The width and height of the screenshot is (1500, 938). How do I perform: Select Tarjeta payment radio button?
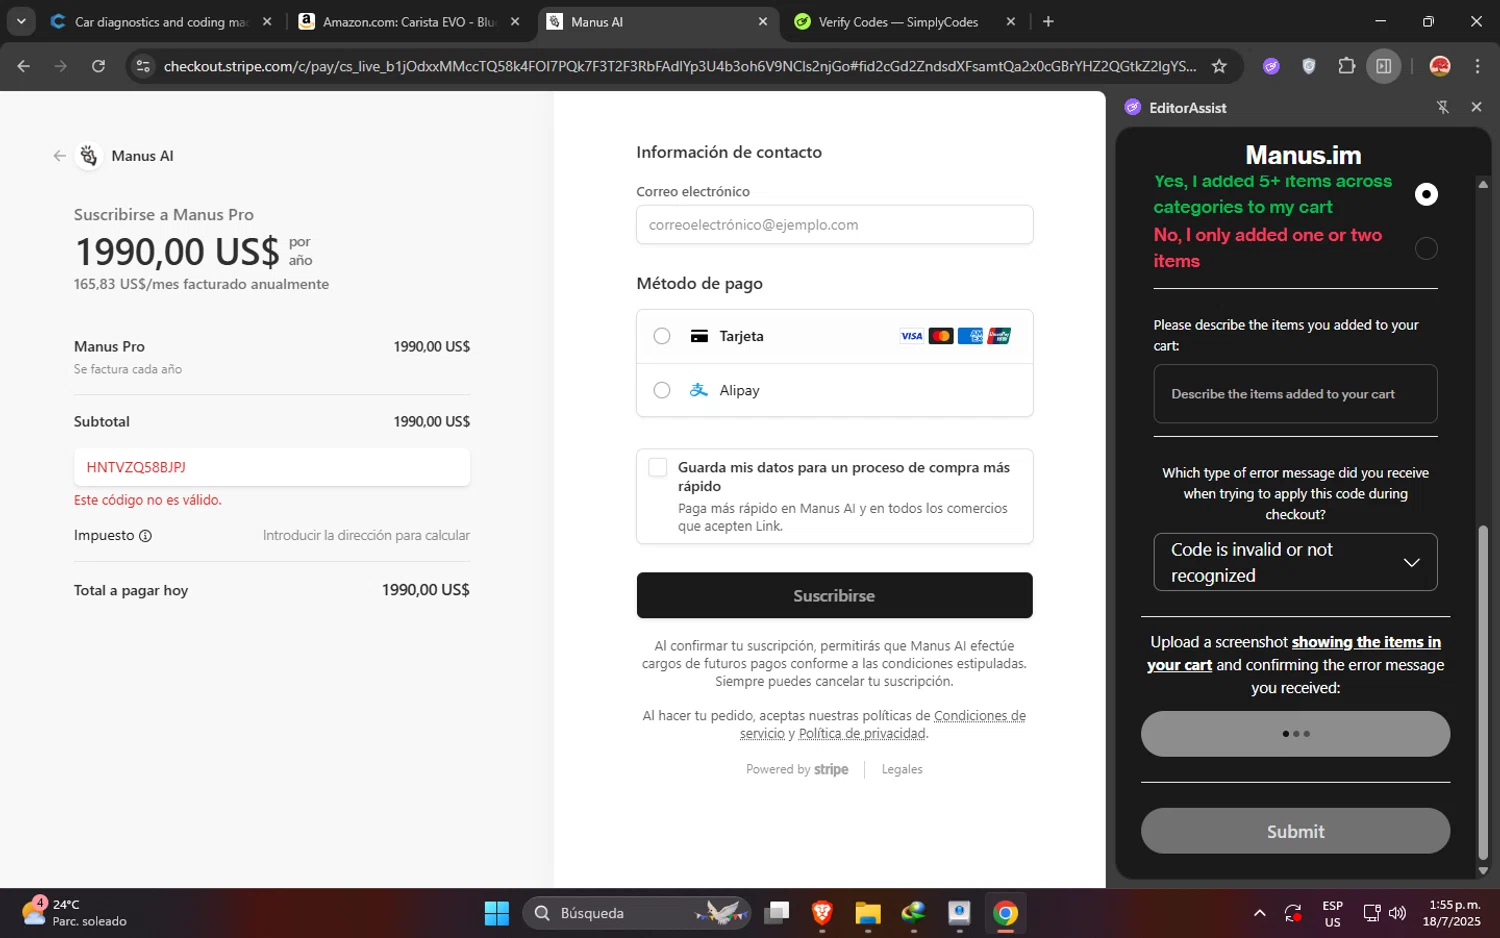click(662, 336)
